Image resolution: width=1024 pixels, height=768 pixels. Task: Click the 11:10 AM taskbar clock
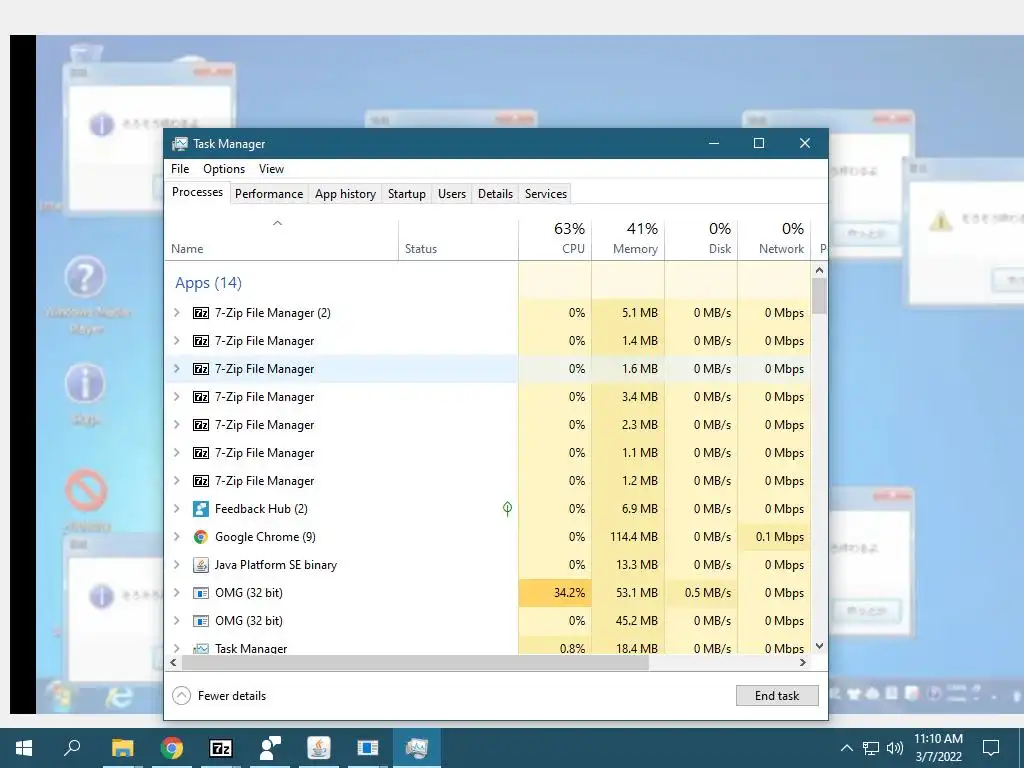(x=938, y=739)
